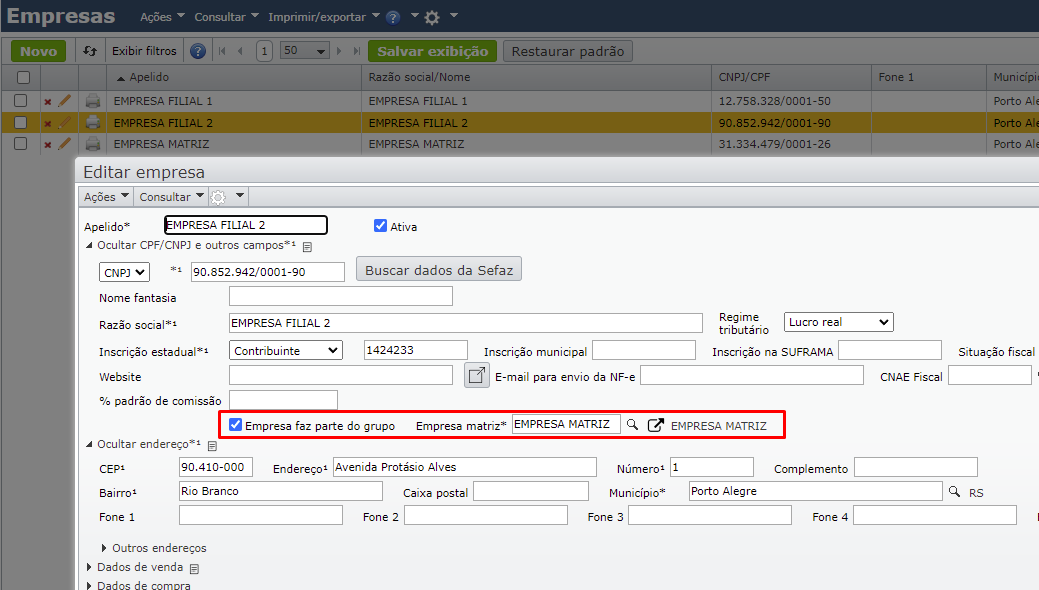Edit EMPRESA FILIAL 1 with pencil icon
Viewport: 1039px width, 590px height.
click(64, 101)
